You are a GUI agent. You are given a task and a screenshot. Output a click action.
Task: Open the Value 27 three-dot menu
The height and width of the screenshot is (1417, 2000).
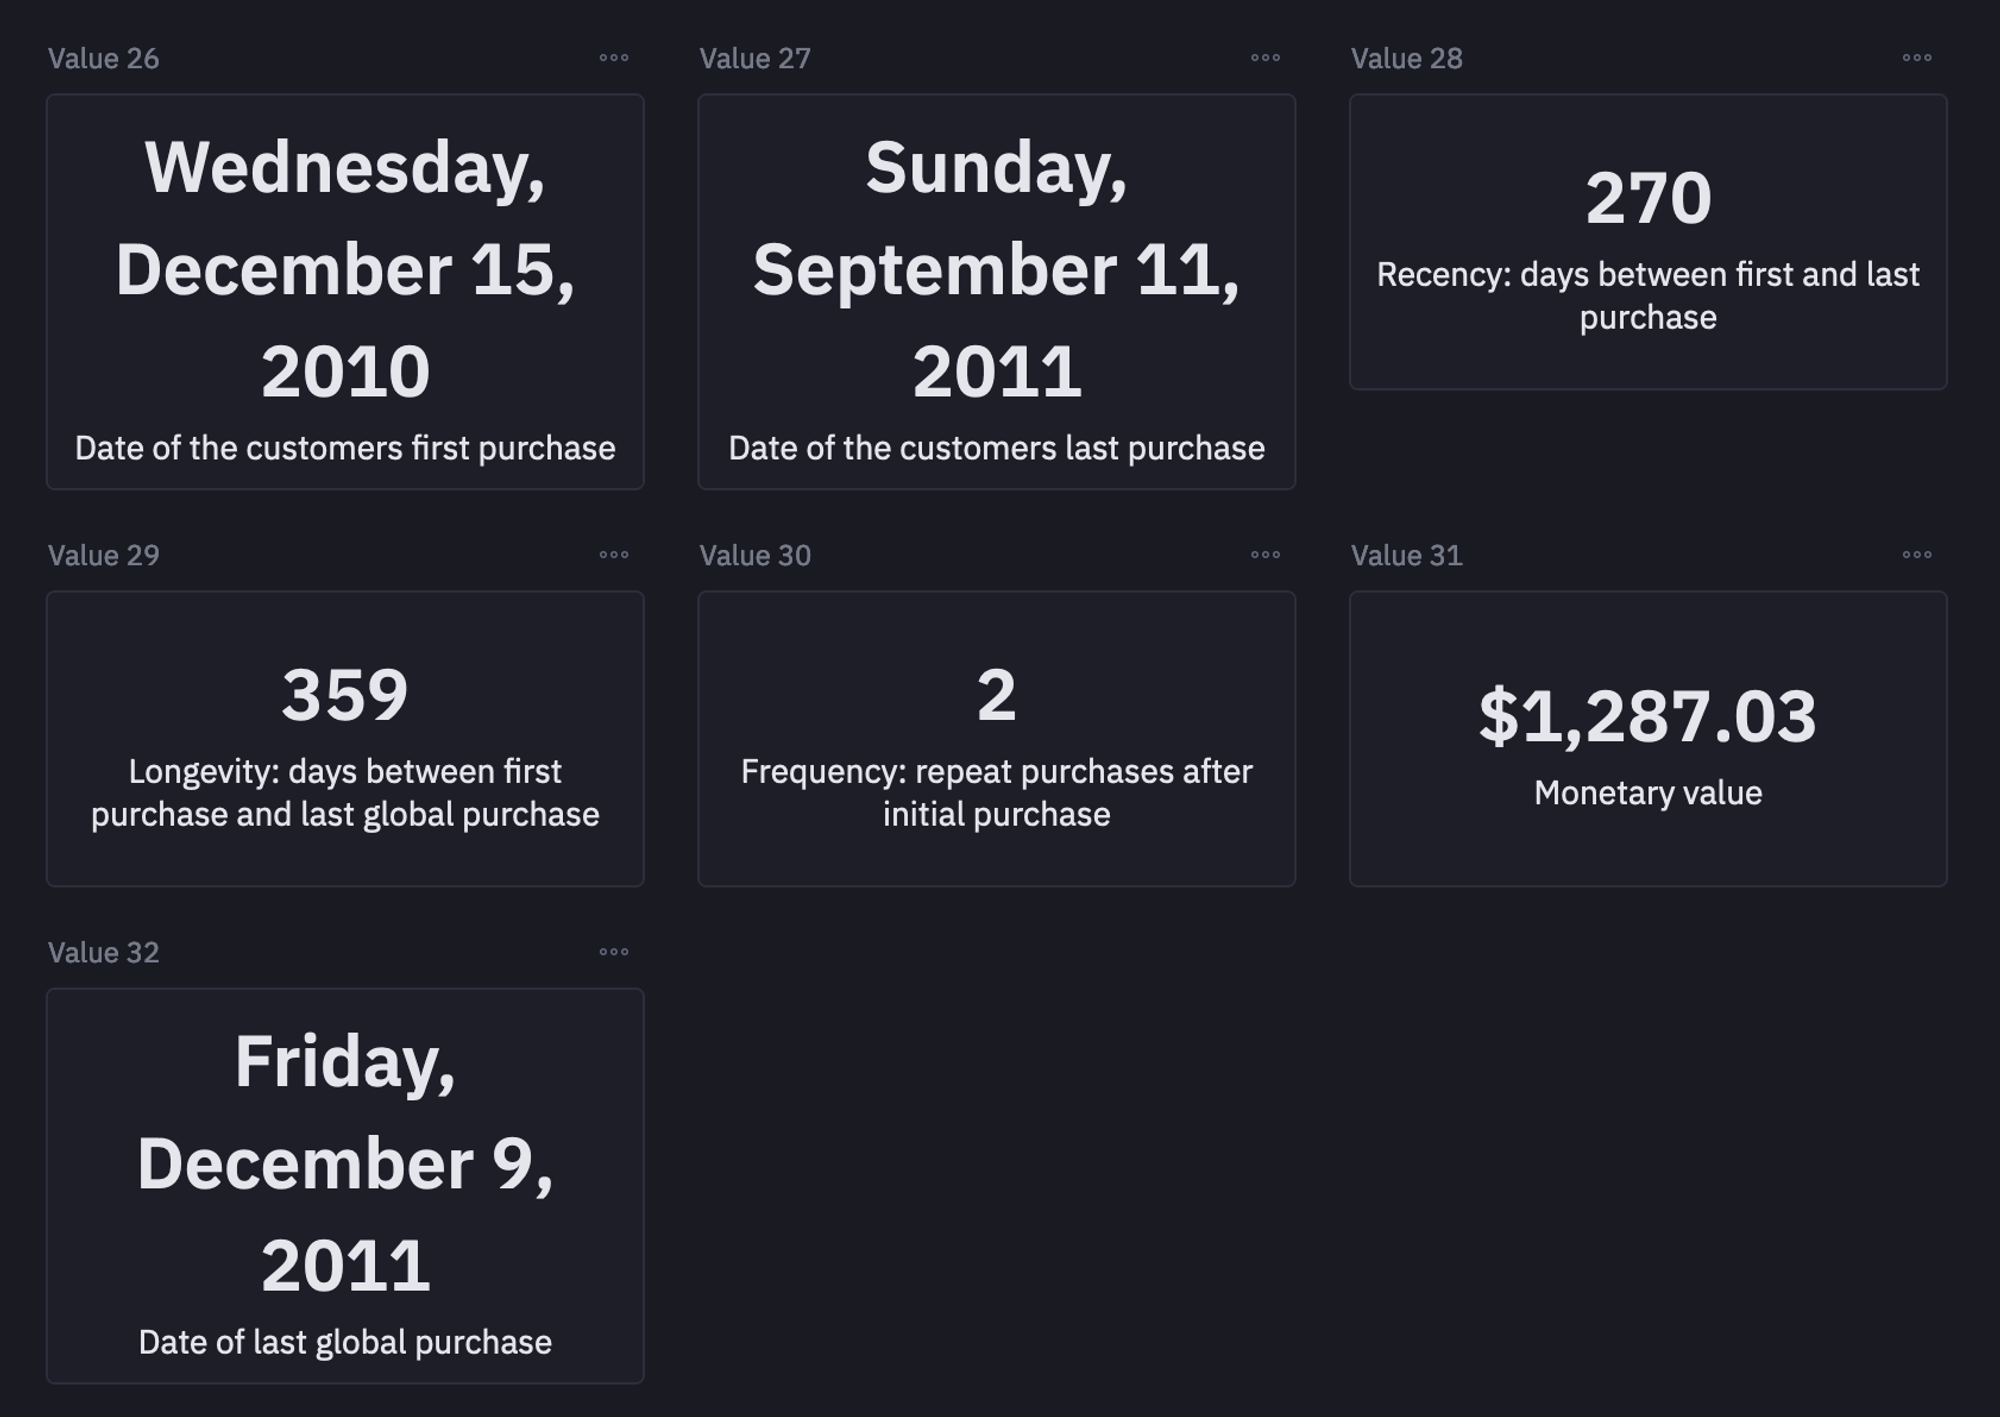pyautogui.click(x=1265, y=58)
